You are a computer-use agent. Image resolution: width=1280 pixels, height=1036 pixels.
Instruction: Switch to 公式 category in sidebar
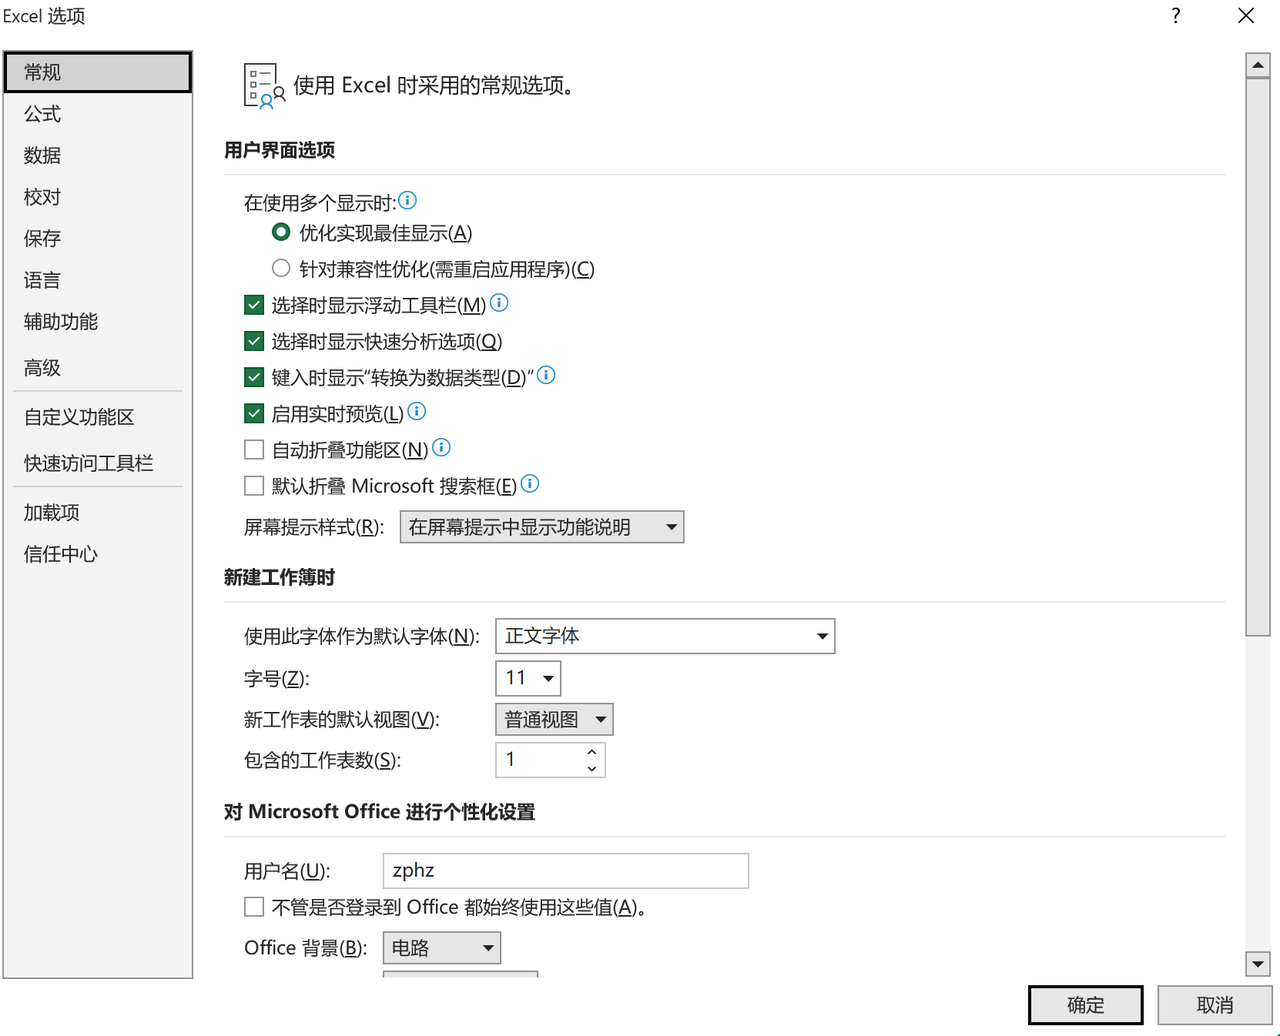tap(43, 114)
